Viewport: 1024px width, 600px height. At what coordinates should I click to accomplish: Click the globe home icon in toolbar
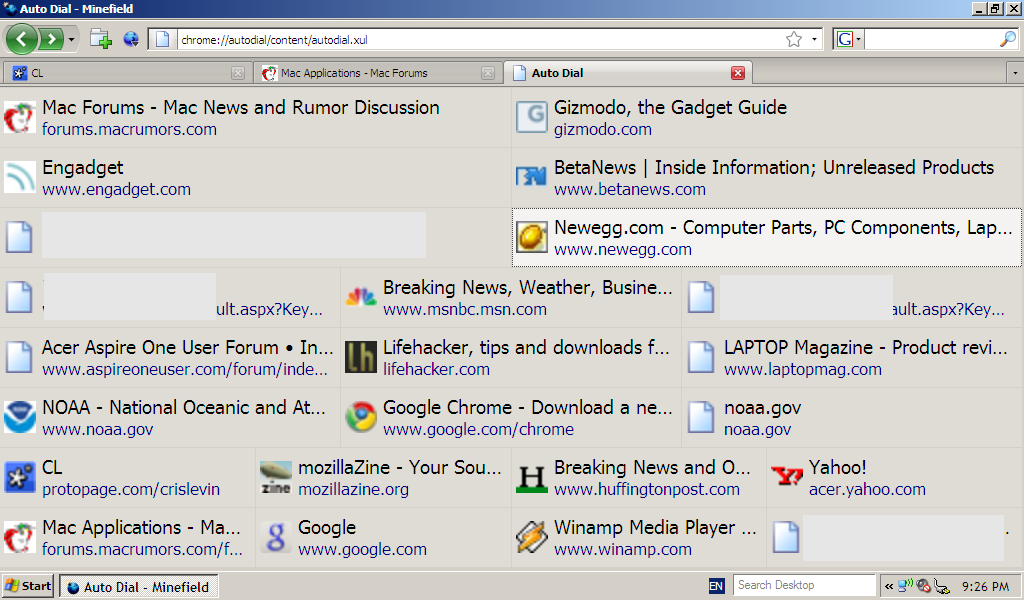pyautogui.click(x=131, y=39)
